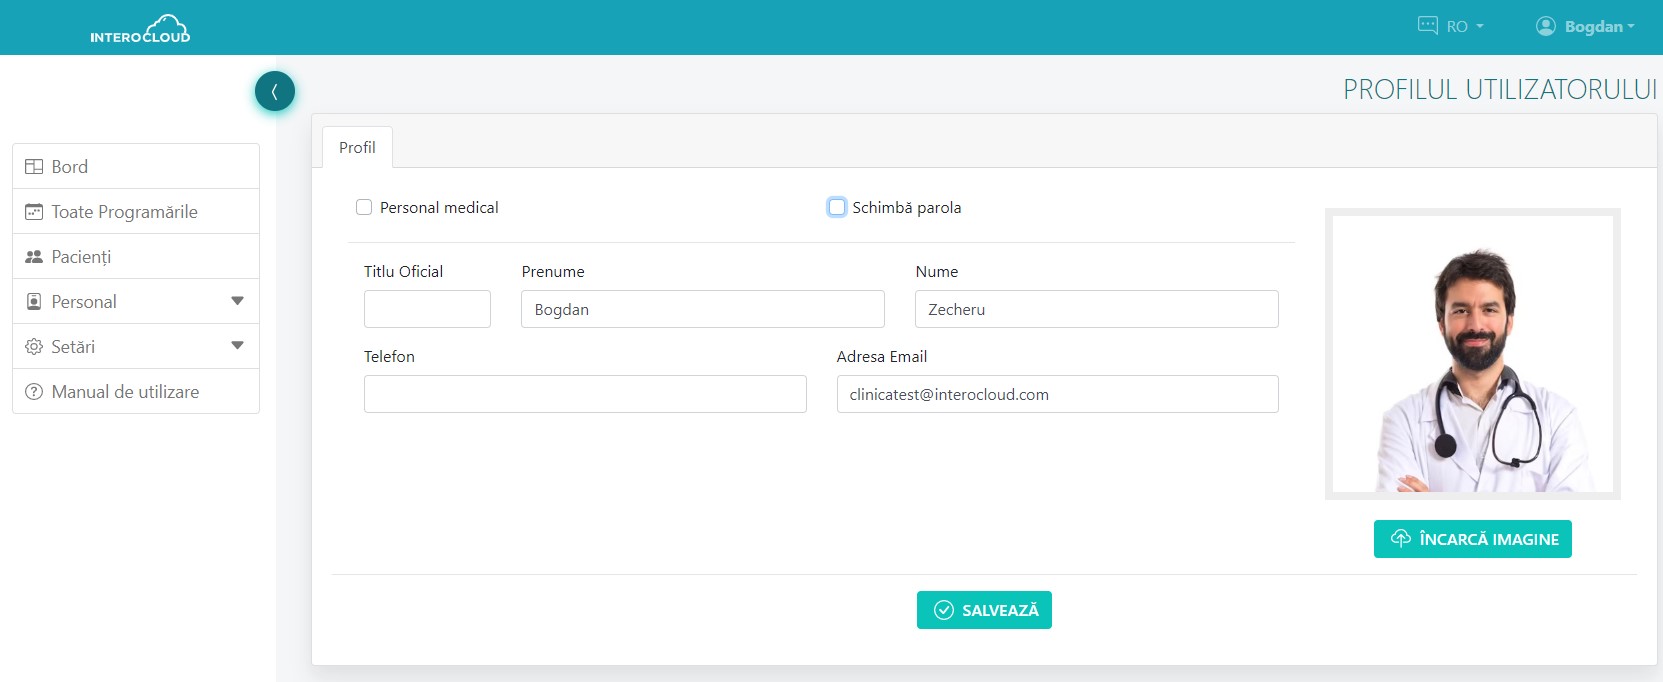This screenshot has height=682, width=1663.
Task: Click the ÎNCARCĂ IMAGINE upload button
Action: (x=1472, y=539)
